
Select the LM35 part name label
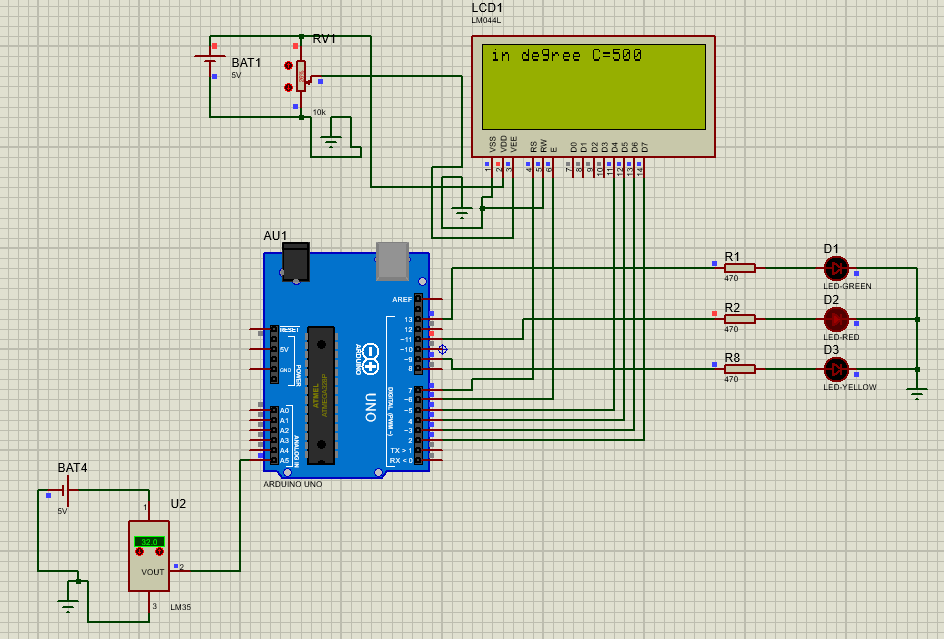(181, 607)
